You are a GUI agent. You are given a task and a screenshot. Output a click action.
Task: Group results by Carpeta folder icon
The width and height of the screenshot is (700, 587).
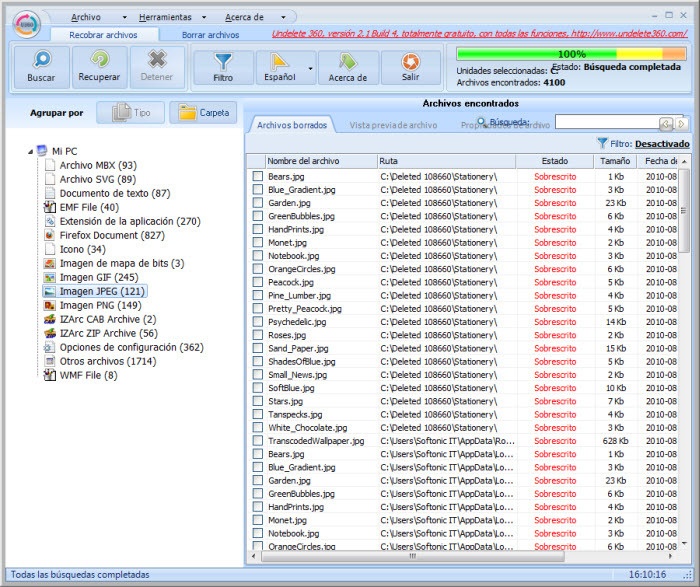(x=202, y=113)
